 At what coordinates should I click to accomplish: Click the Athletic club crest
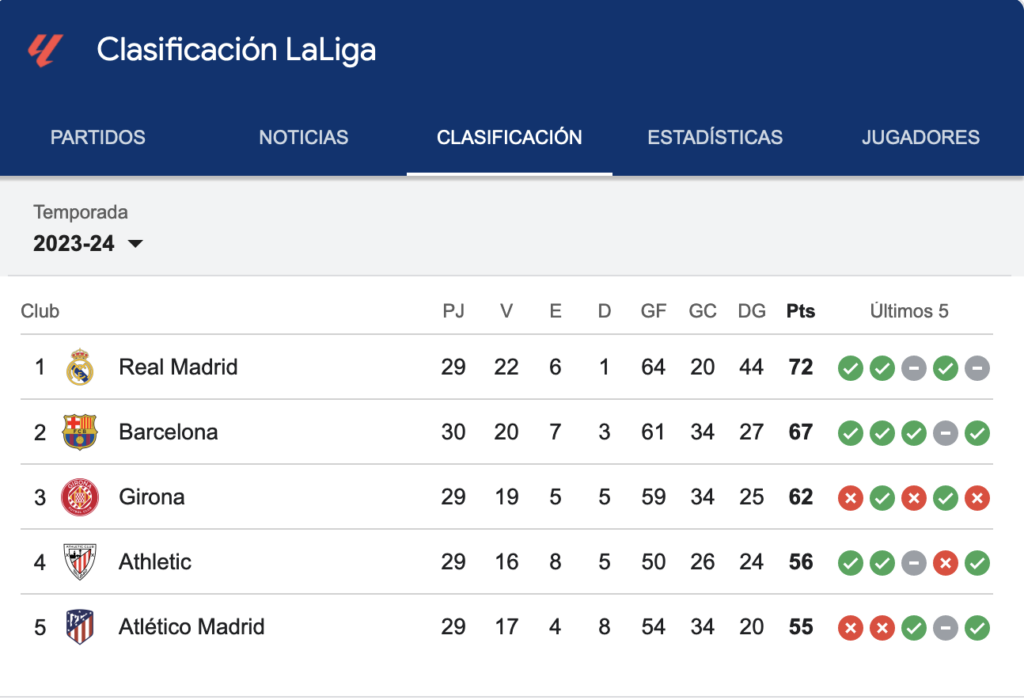pos(80,562)
